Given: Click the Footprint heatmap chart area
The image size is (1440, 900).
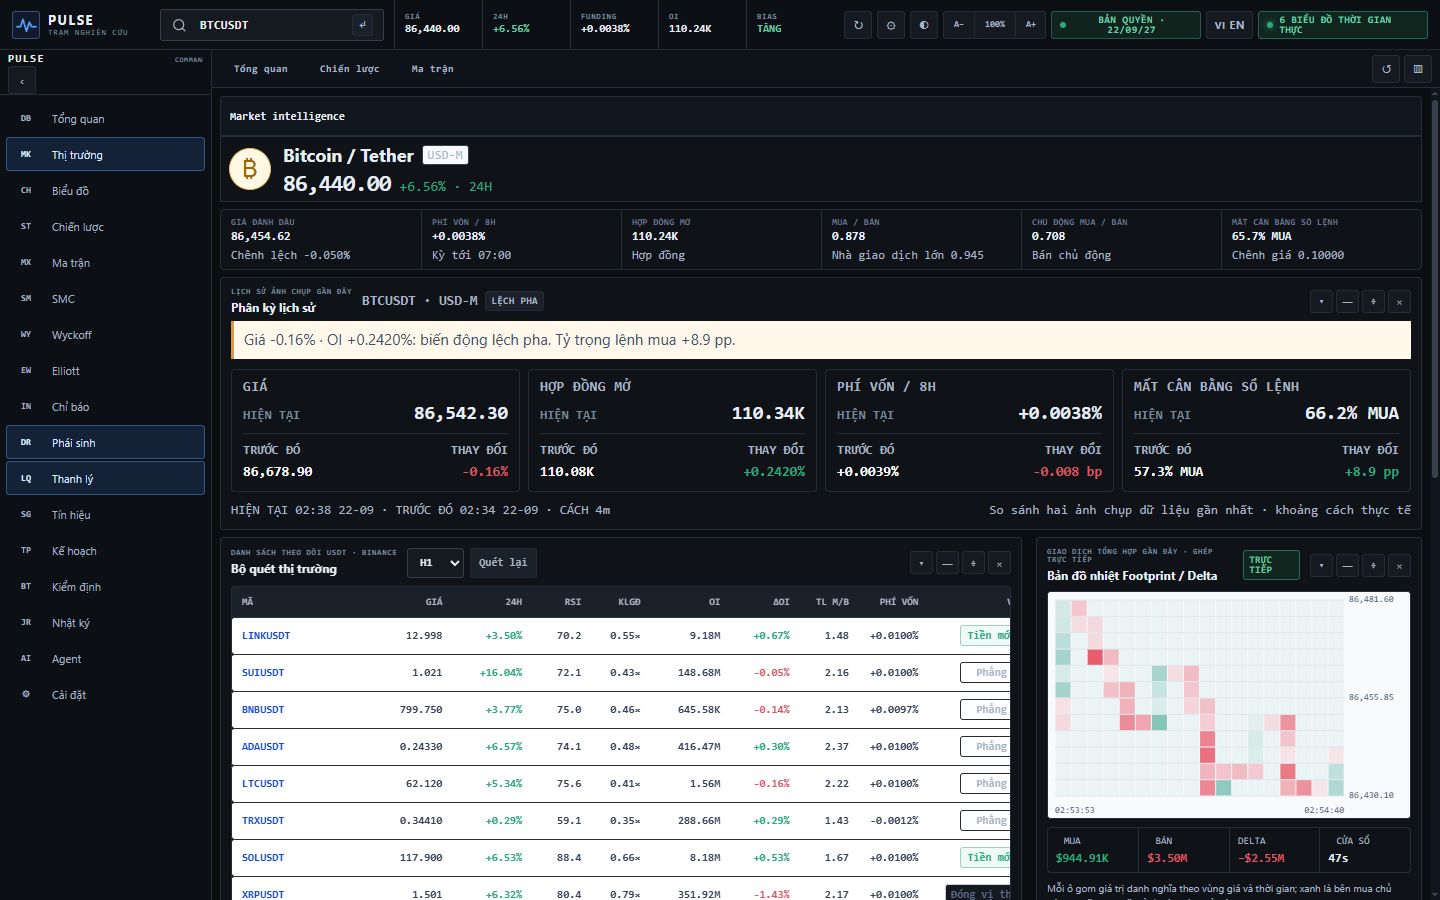Looking at the screenshot, I should point(1229,705).
